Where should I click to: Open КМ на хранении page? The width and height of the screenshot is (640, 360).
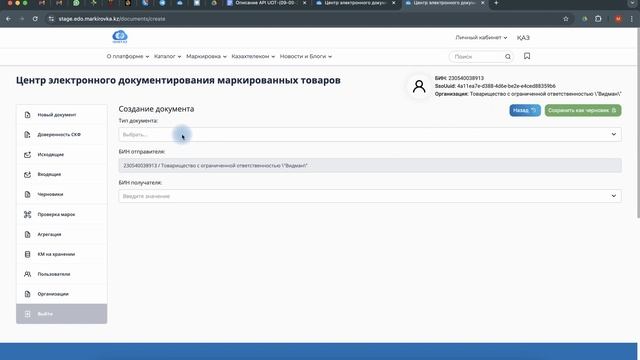pos(62,254)
